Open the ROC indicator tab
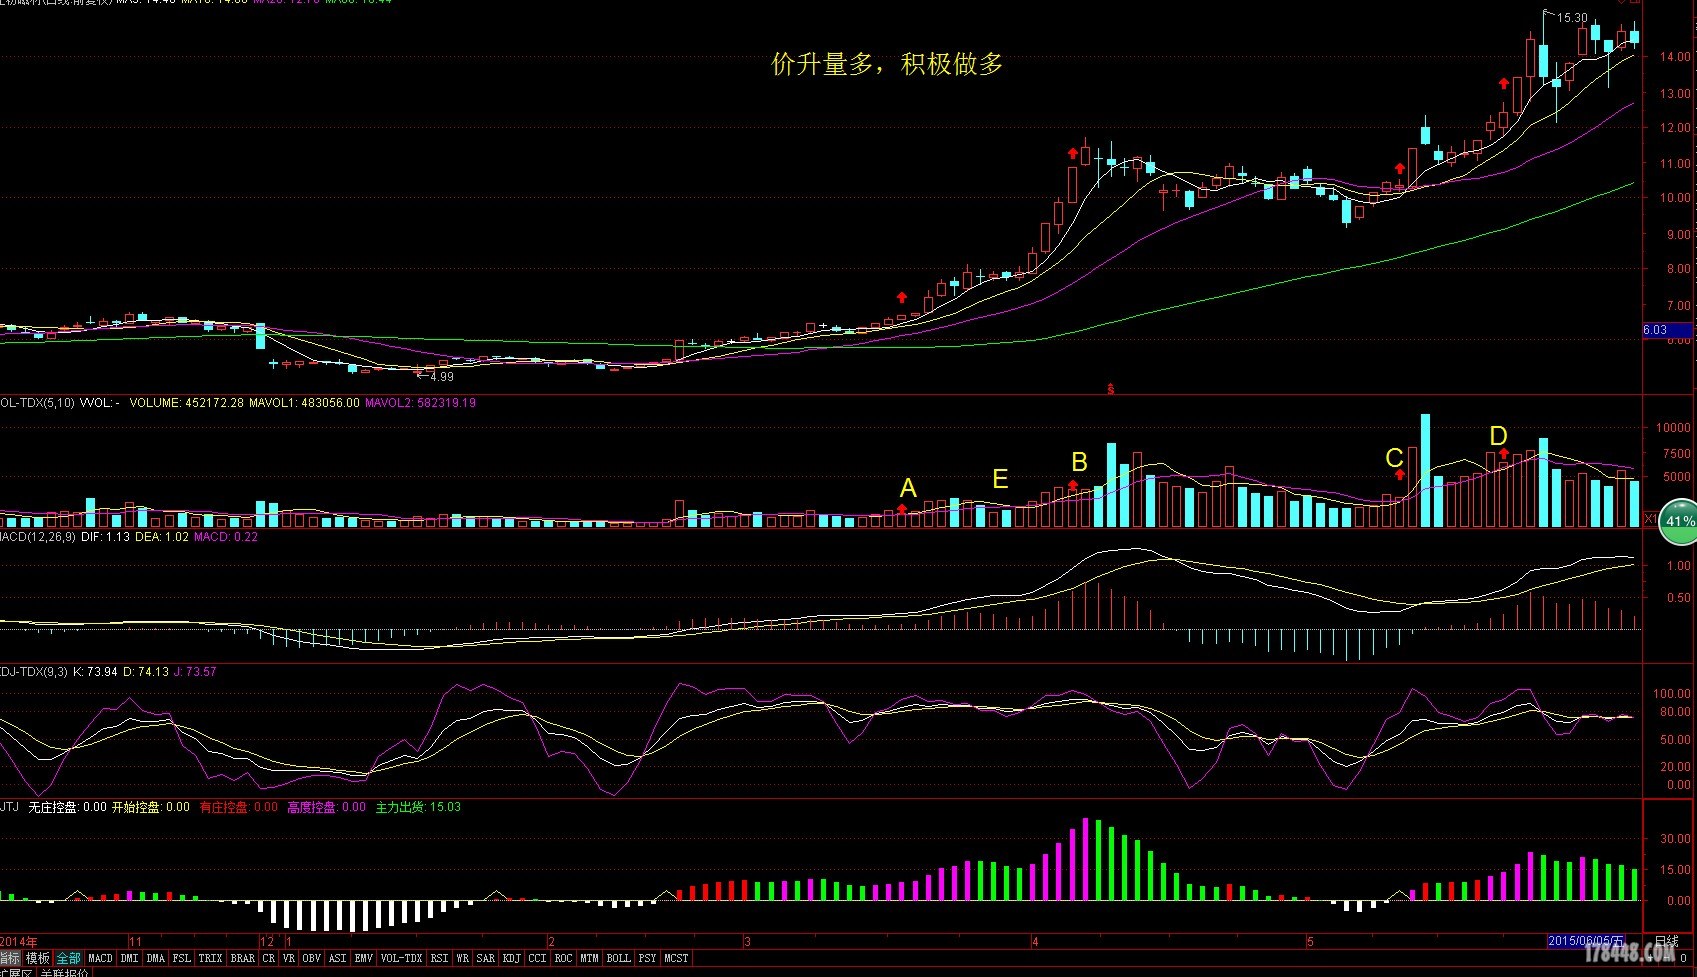The width and height of the screenshot is (1697, 977). [x=564, y=958]
